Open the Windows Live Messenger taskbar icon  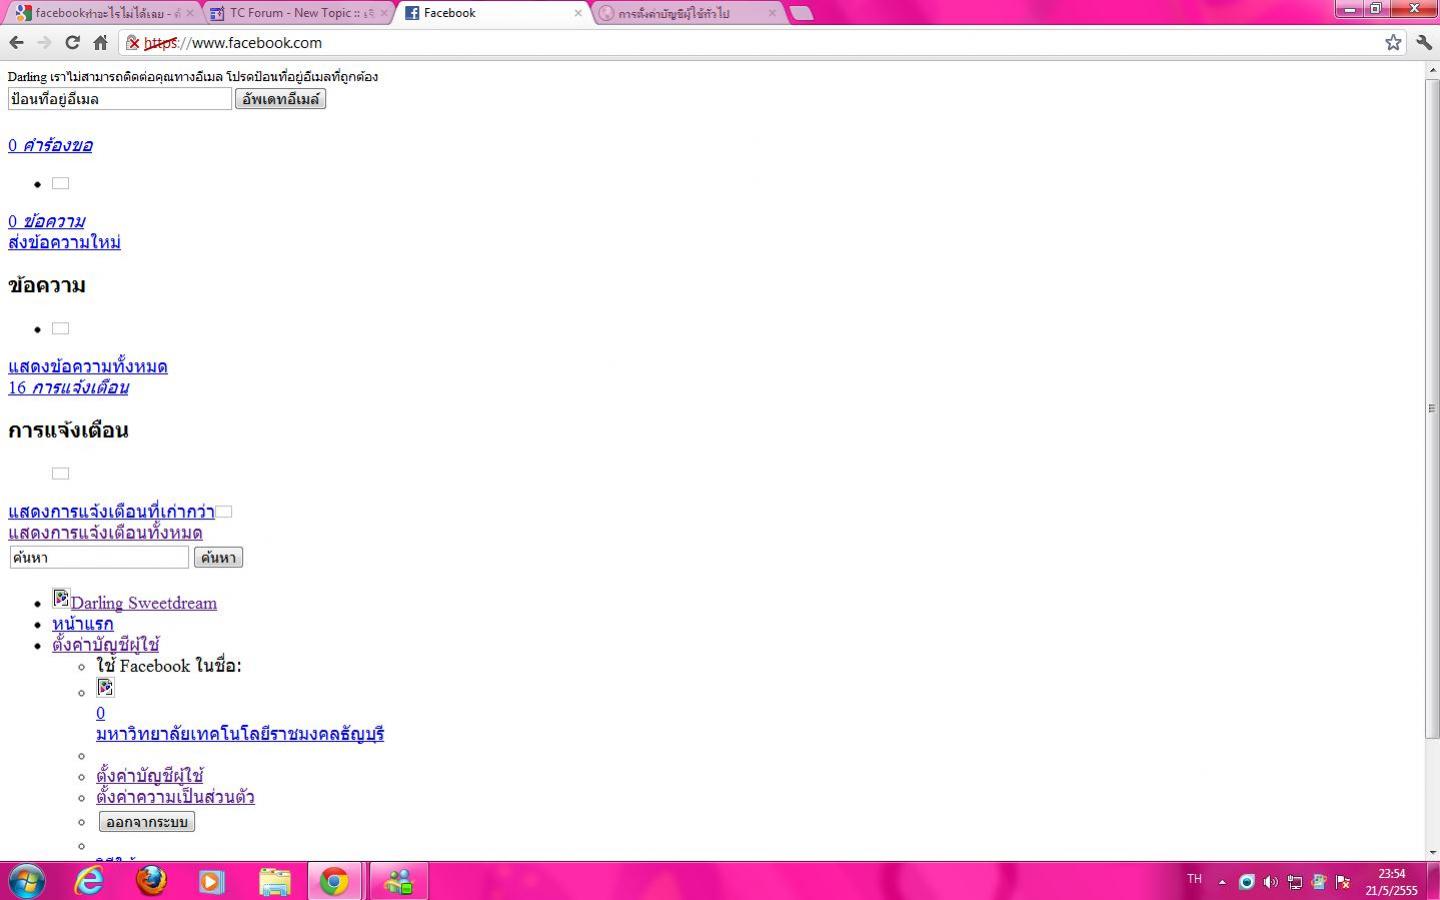[398, 881]
